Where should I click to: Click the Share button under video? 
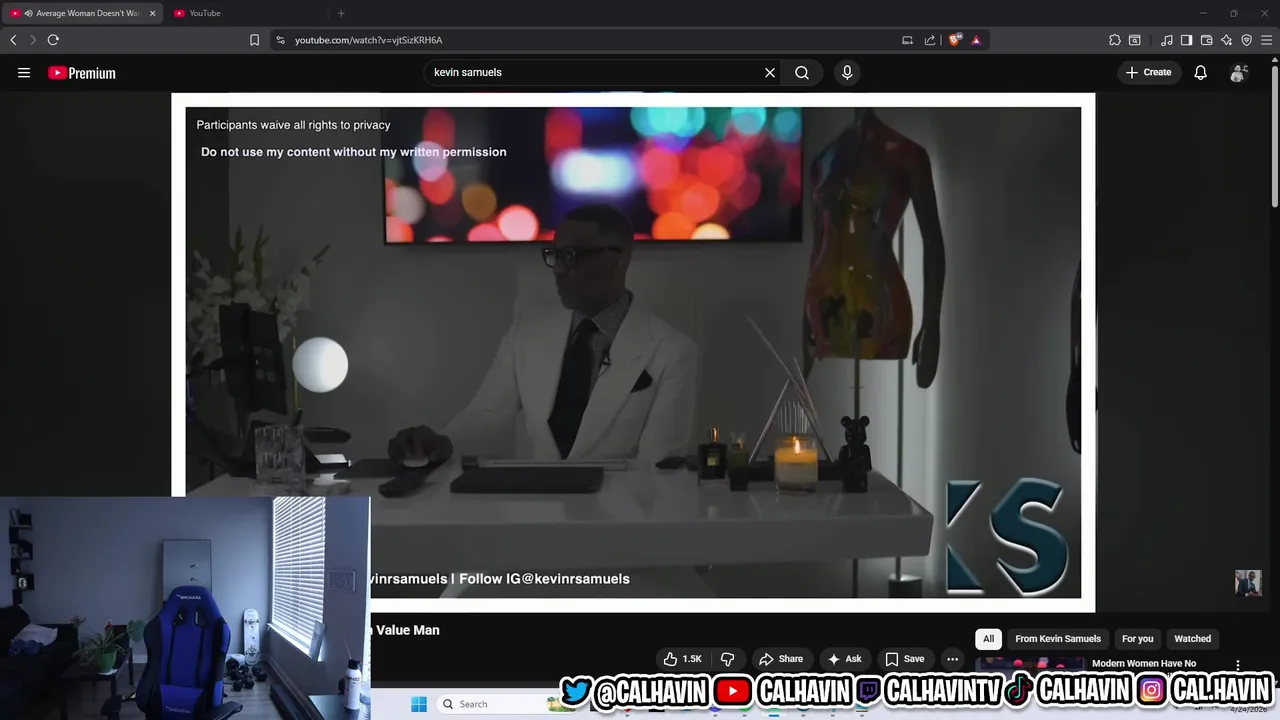click(781, 659)
